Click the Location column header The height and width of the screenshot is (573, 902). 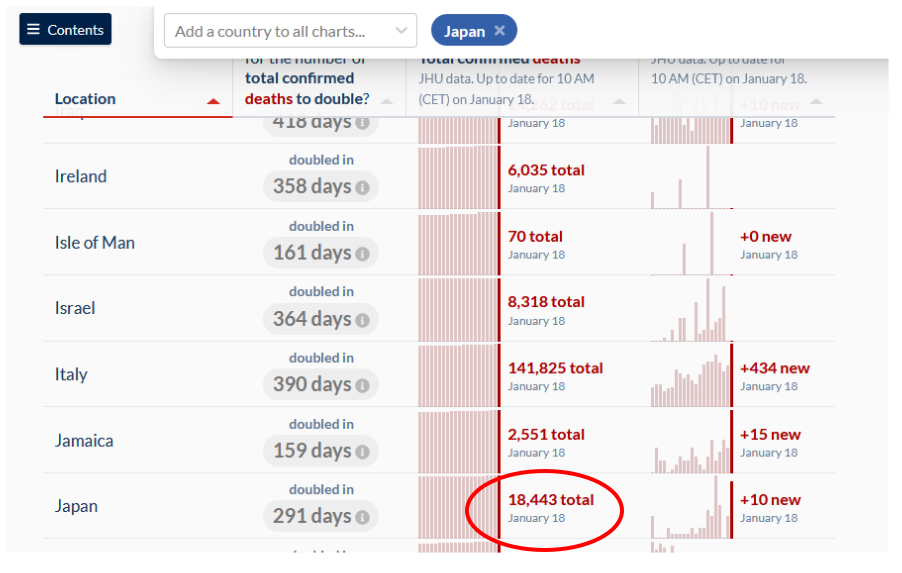85,99
